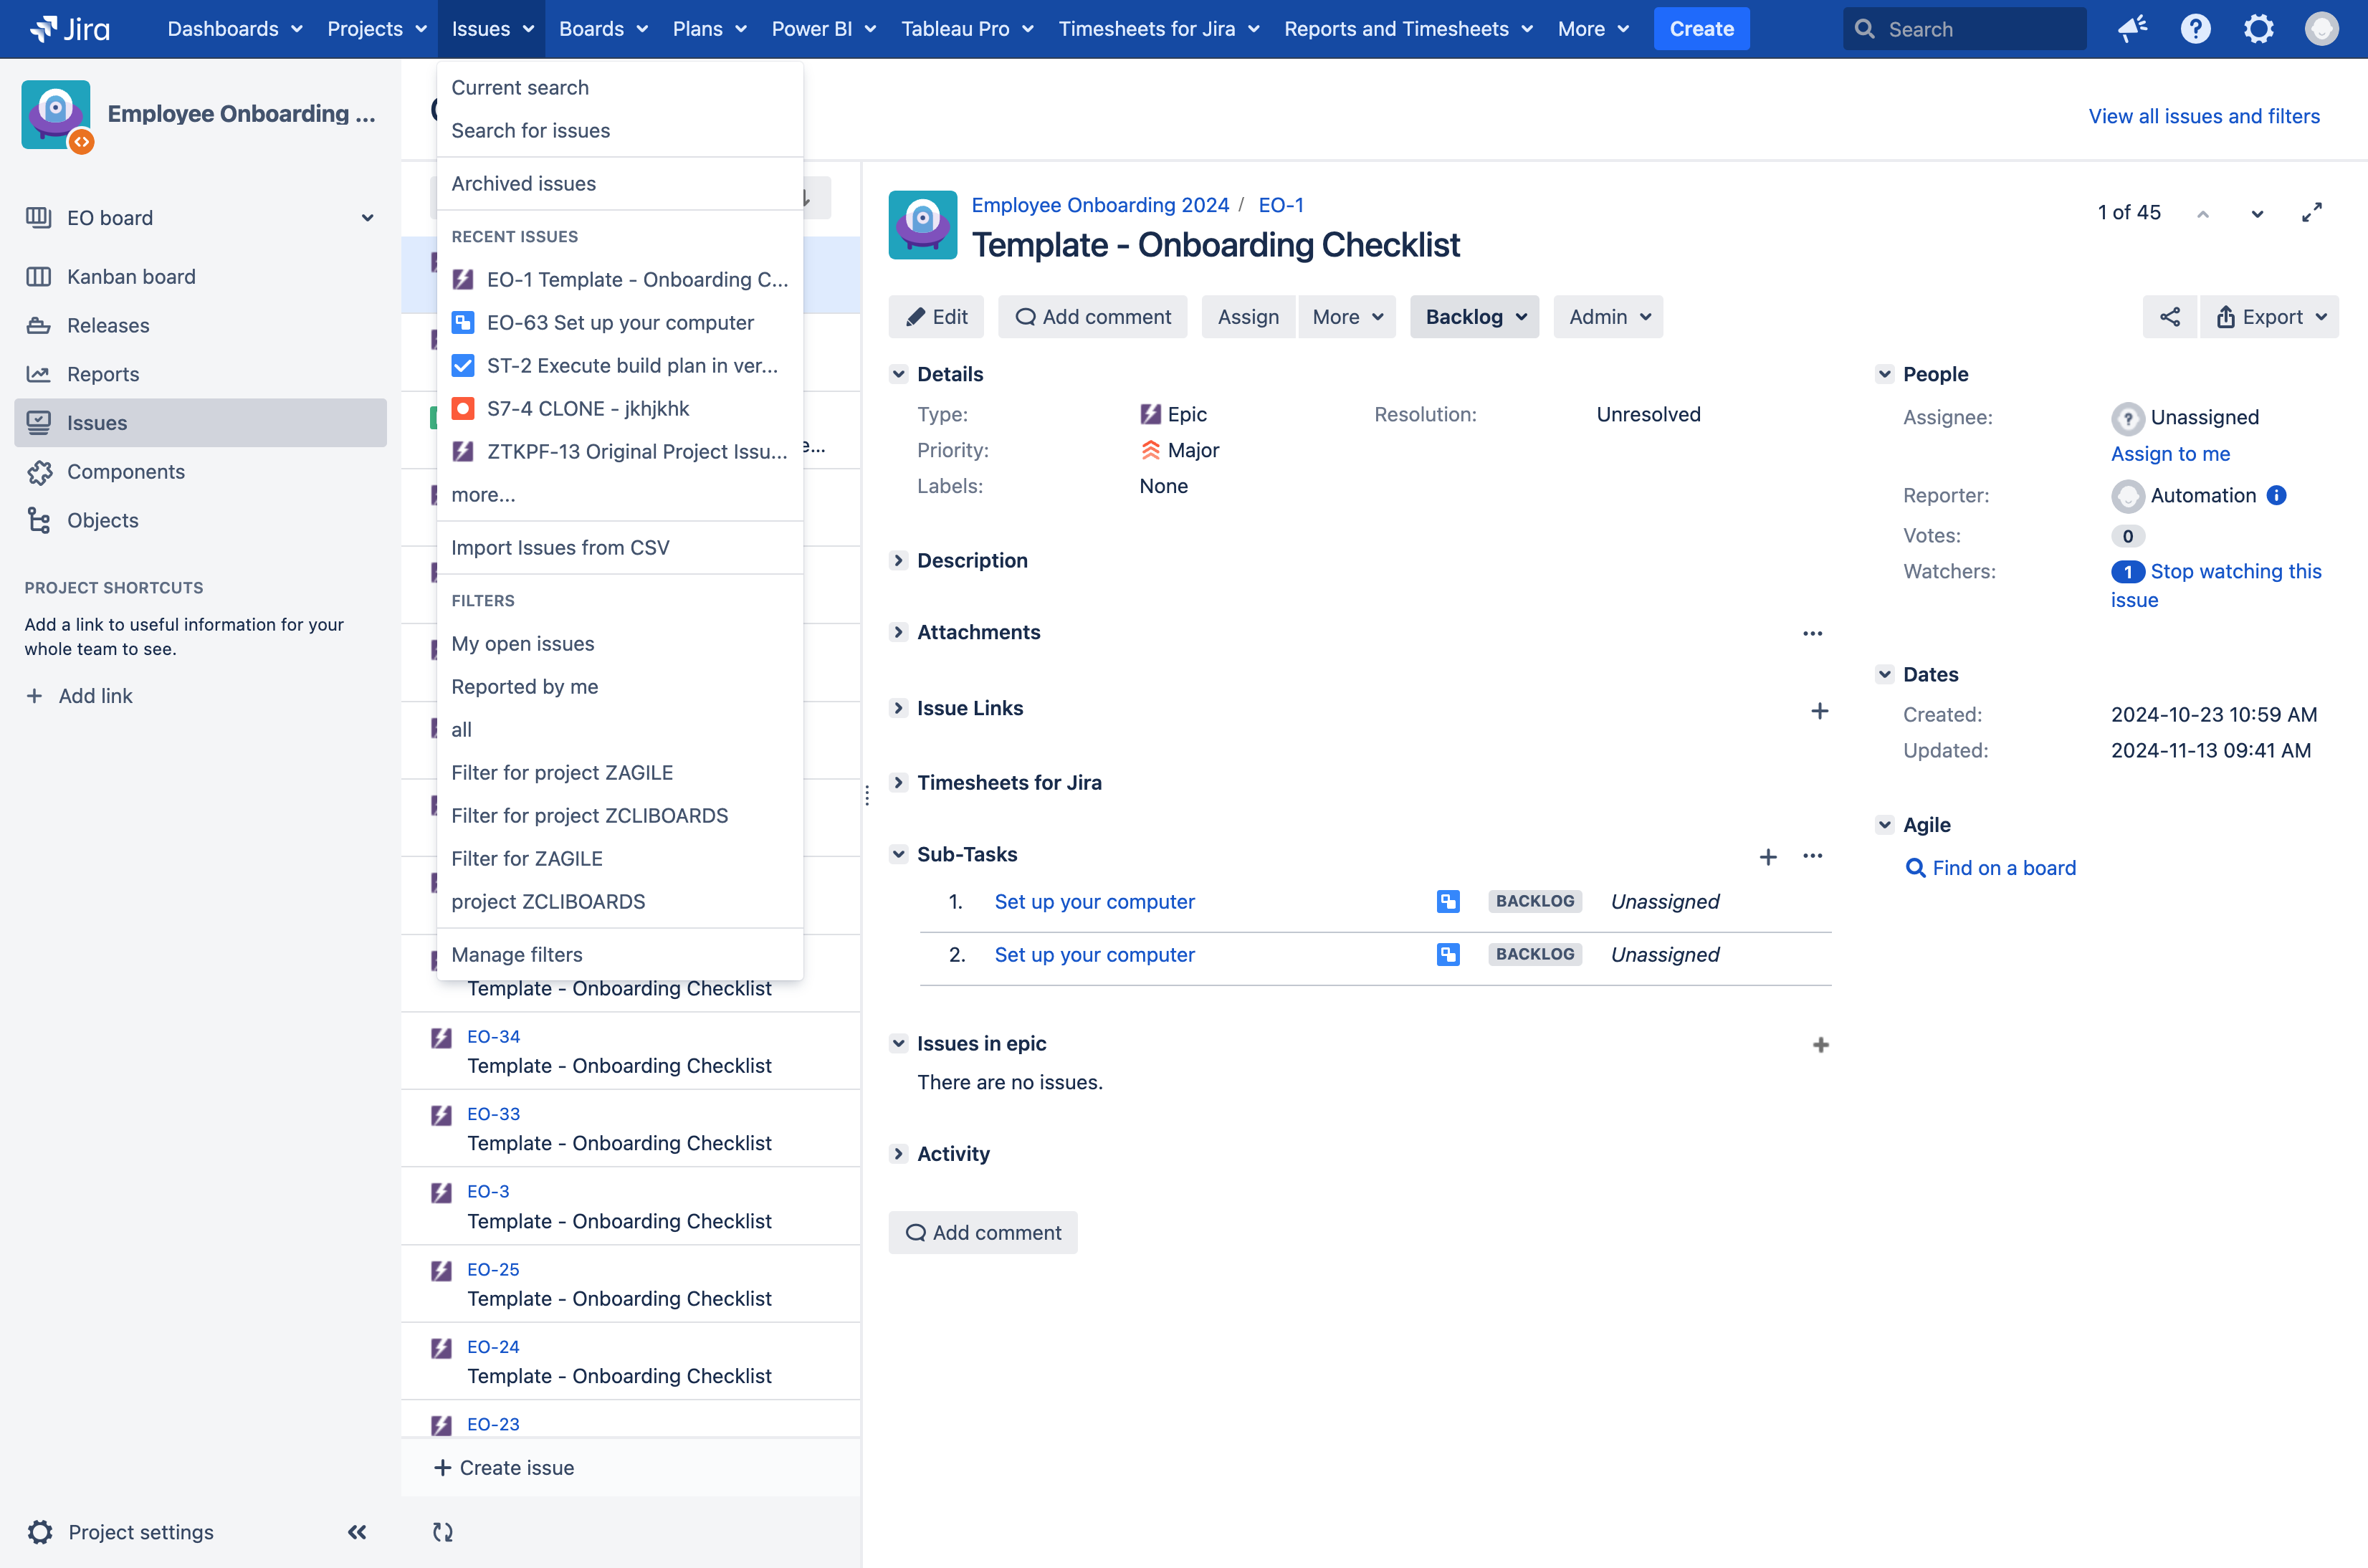The height and width of the screenshot is (1568, 2368).
Task: Click View all issues and filters
Action: point(2204,116)
